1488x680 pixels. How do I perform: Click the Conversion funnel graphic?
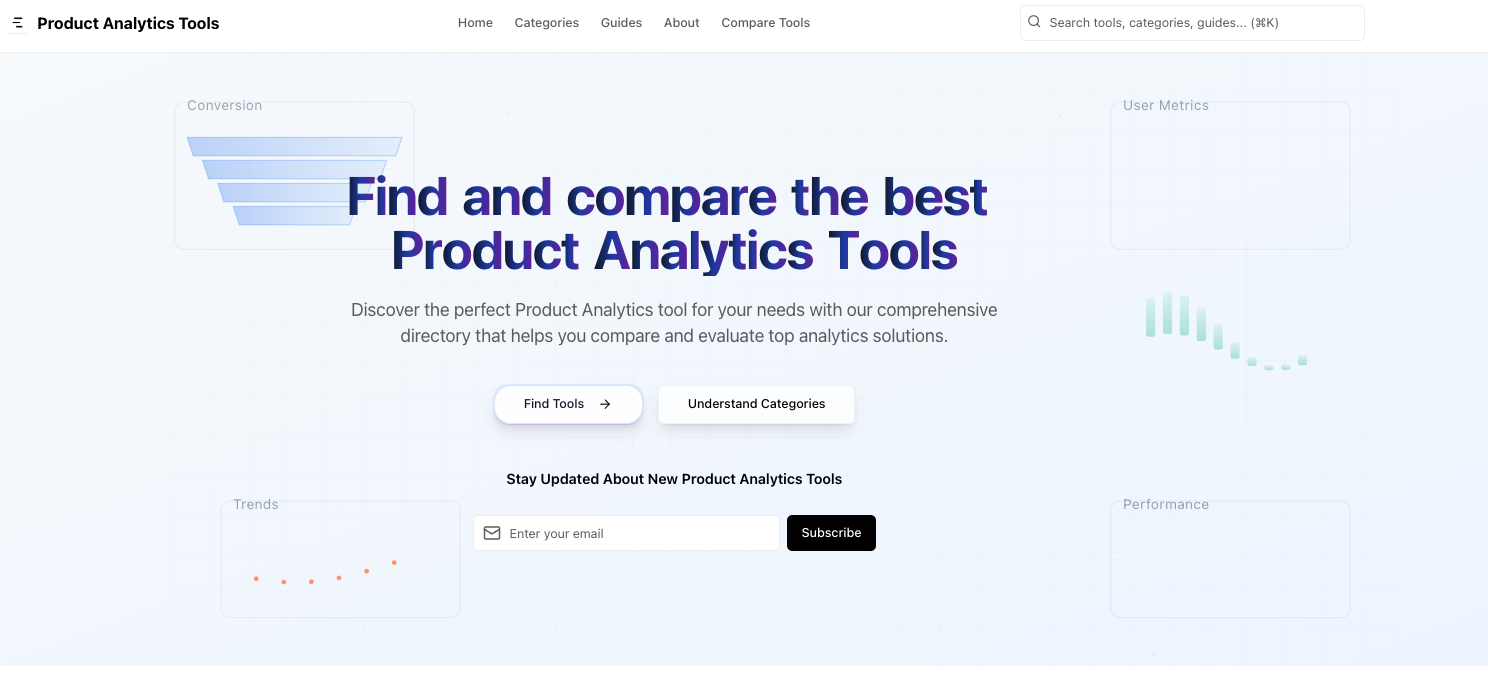294,178
